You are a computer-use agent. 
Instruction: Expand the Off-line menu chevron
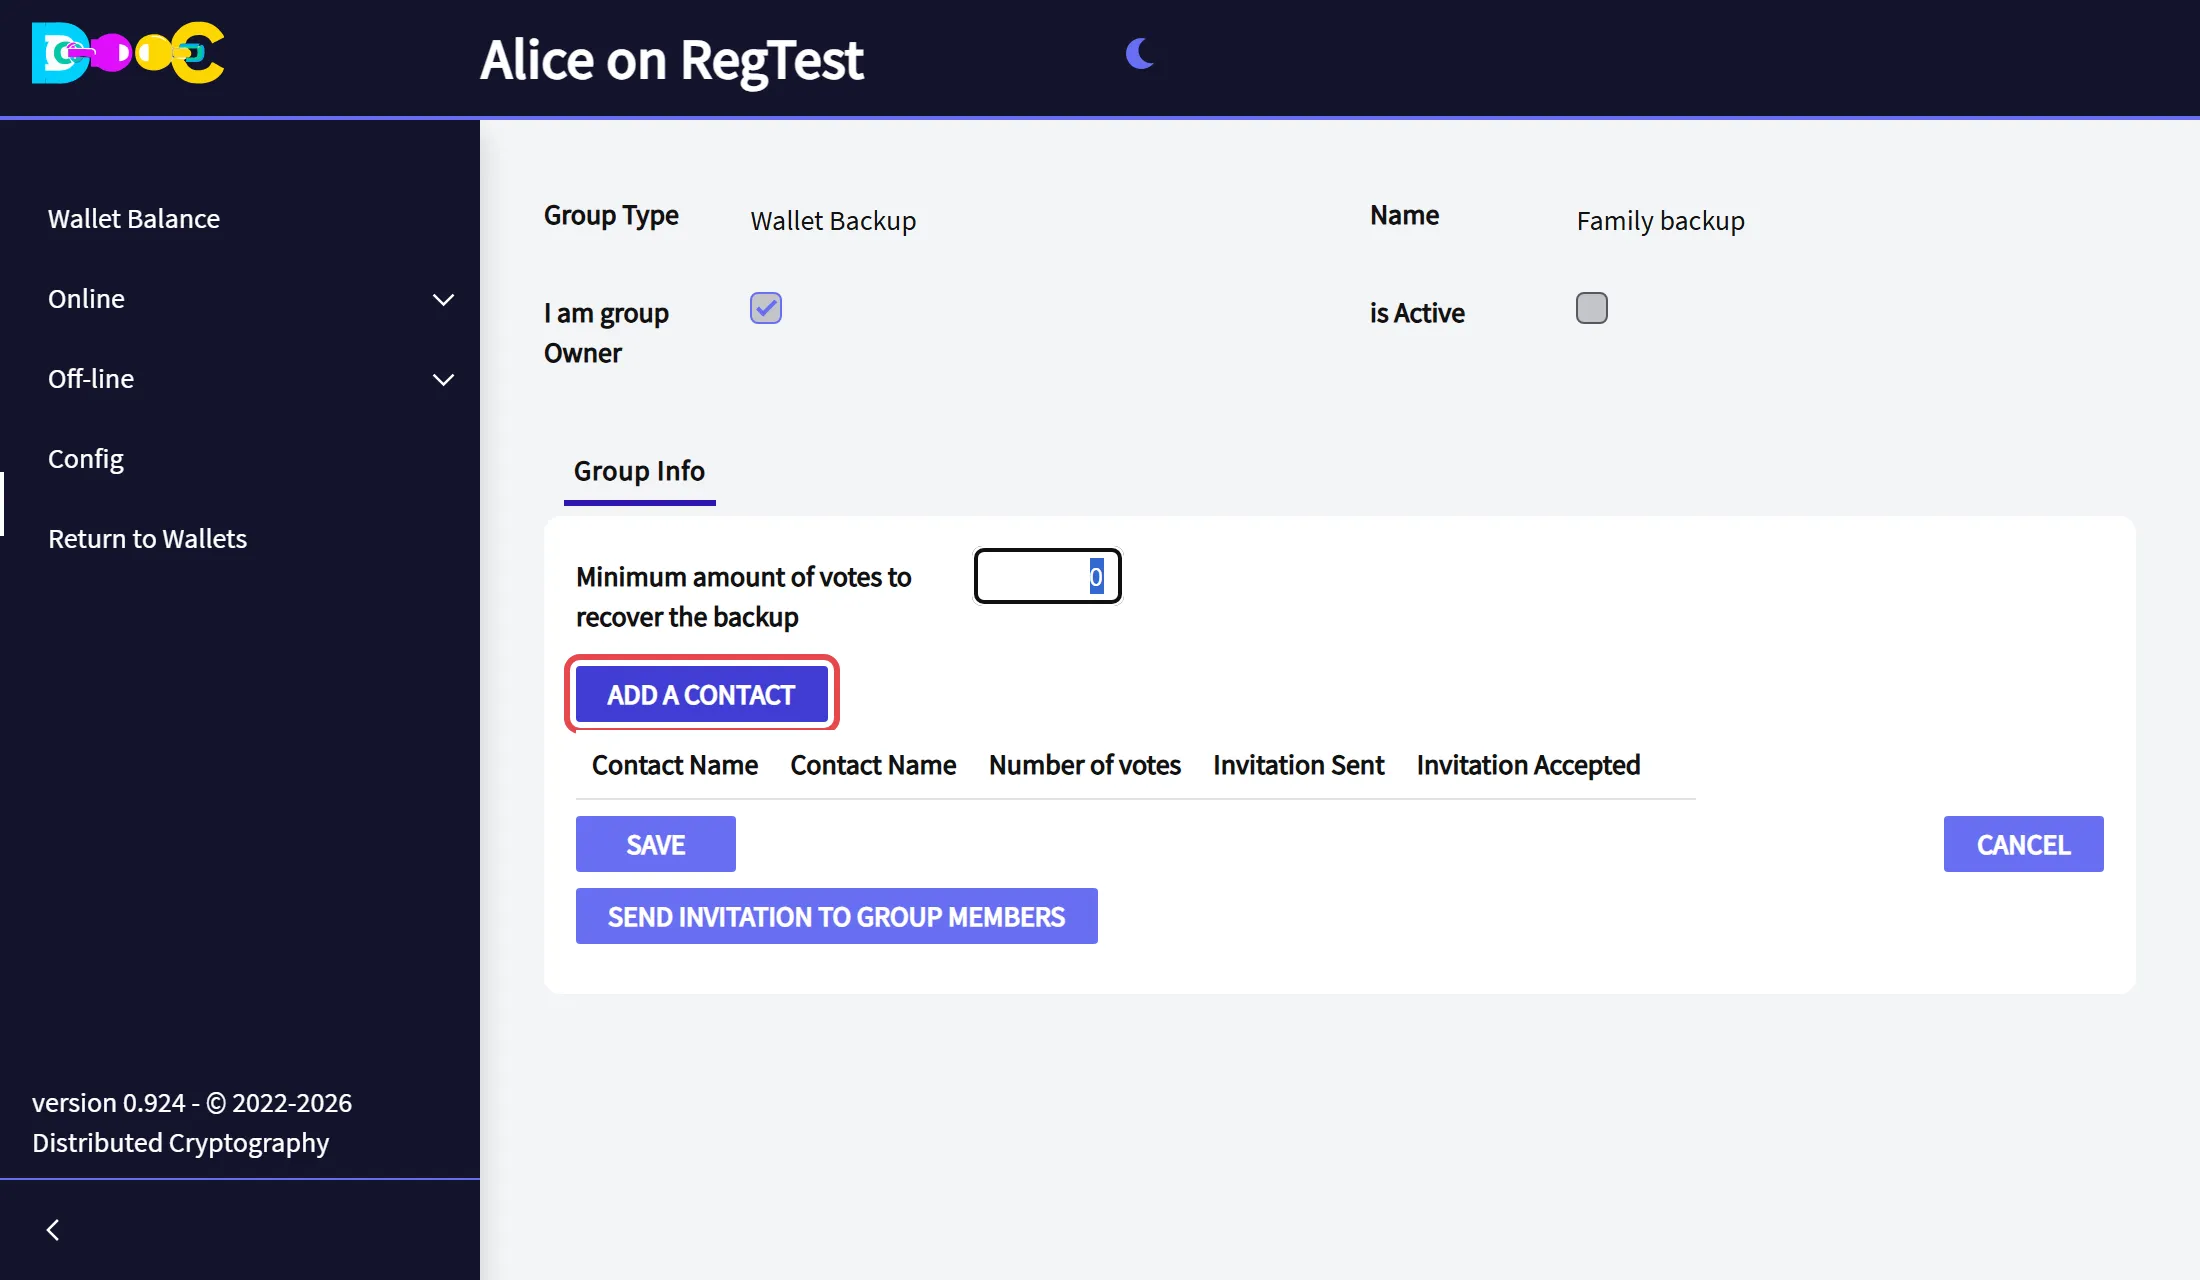pos(443,379)
